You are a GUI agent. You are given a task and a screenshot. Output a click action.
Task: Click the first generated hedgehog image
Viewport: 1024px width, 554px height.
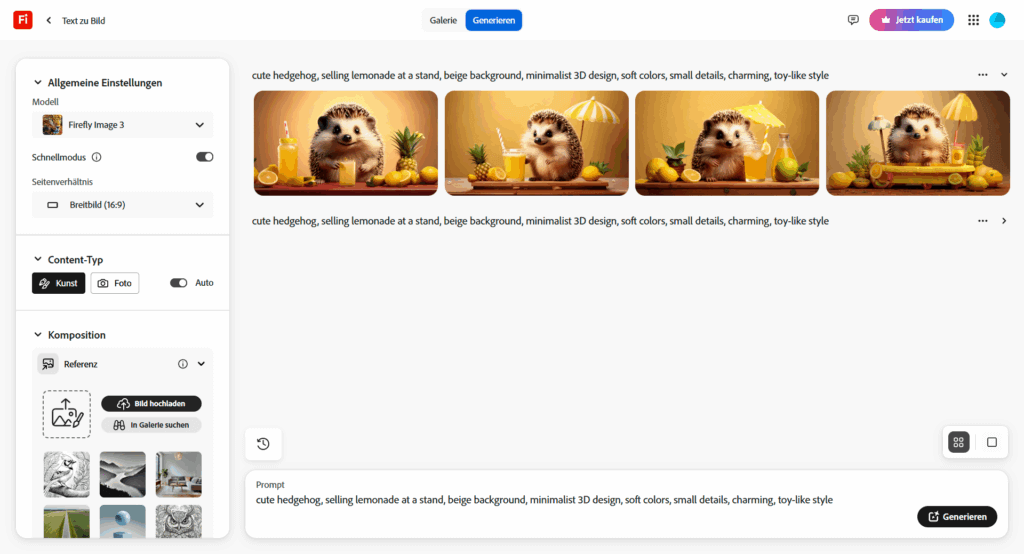(345, 142)
